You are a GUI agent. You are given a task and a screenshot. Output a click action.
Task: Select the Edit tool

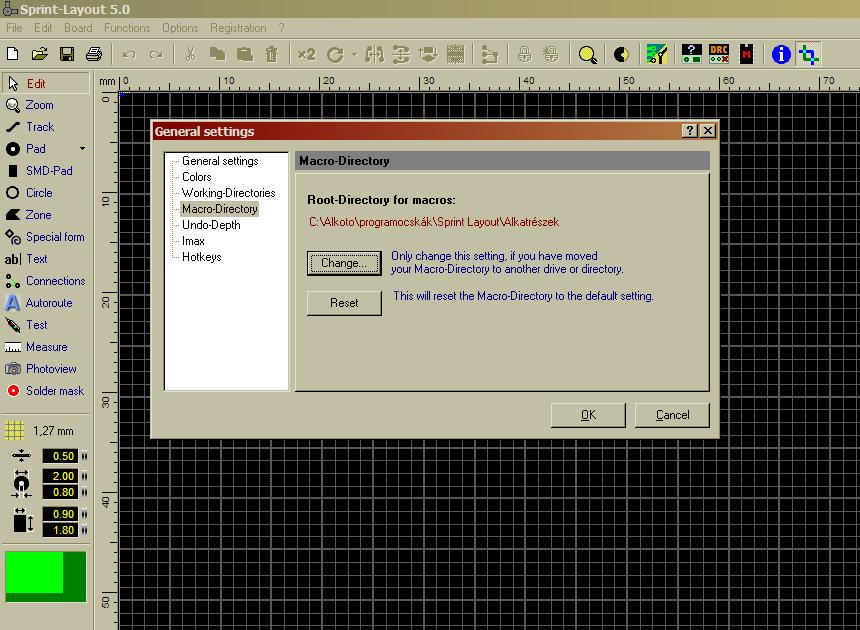[x=46, y=83]
